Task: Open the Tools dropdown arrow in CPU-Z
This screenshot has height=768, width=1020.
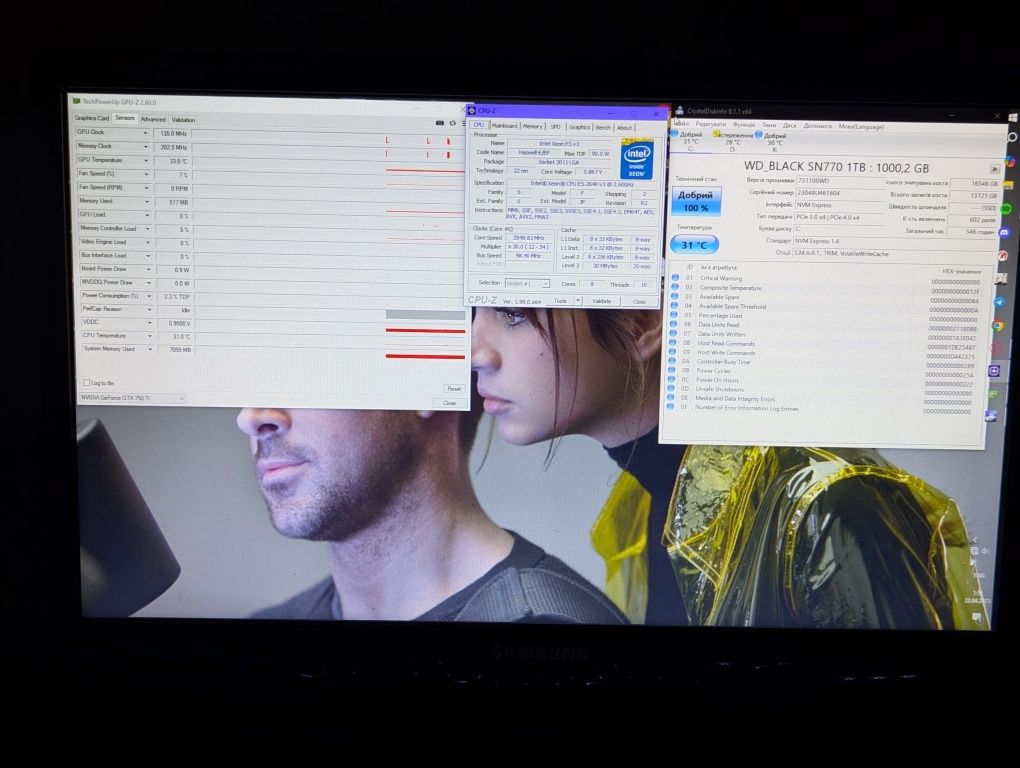Action: pyautogui.click(x=578, y=300)
